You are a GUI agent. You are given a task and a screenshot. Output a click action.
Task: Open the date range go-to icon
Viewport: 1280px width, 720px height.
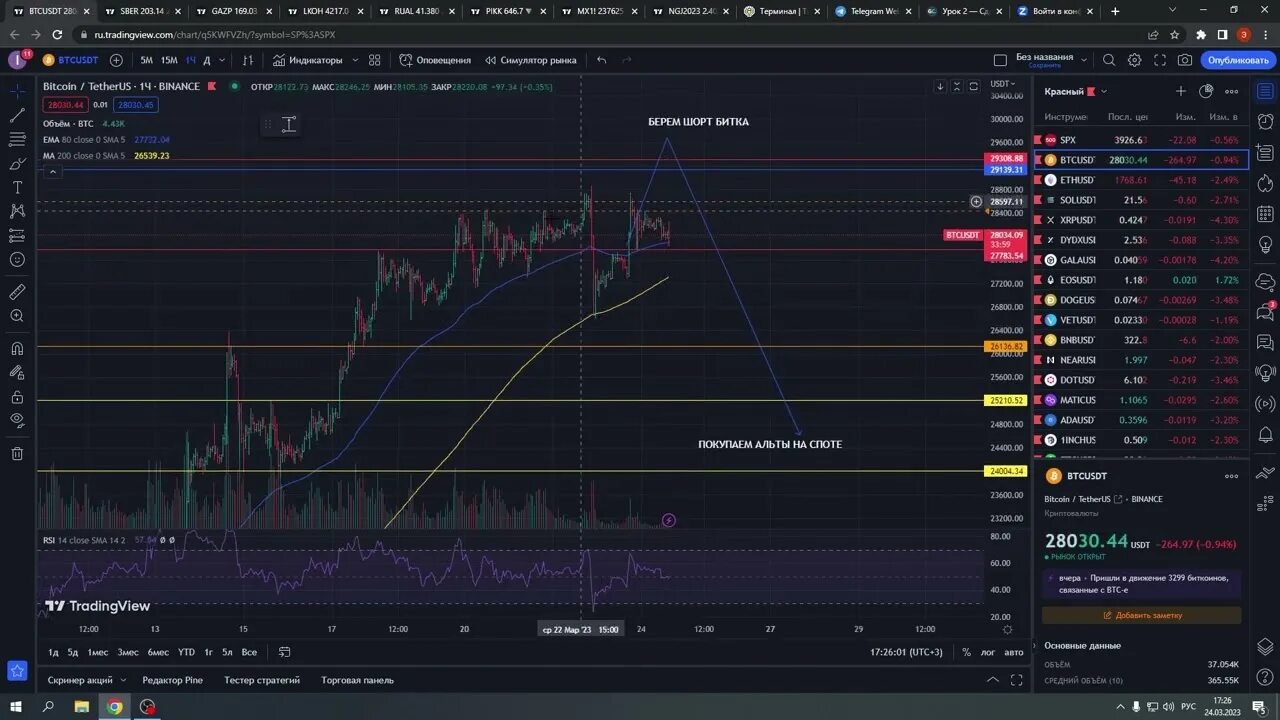point(284,652)
